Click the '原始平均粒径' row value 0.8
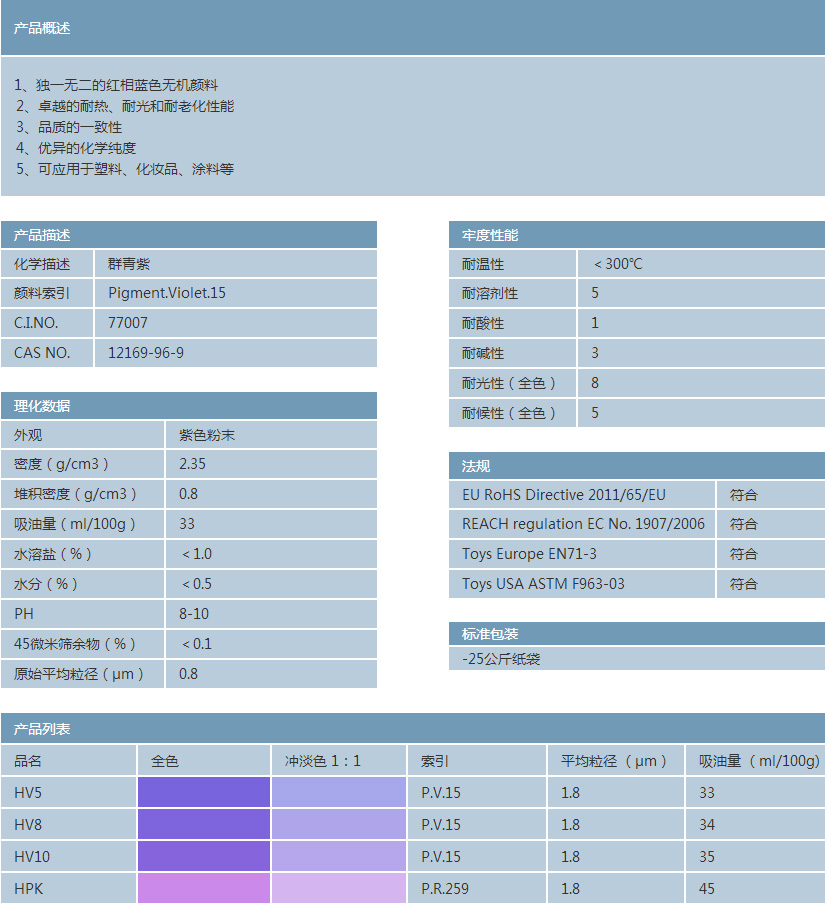826x905 pixels. [188, 674]
